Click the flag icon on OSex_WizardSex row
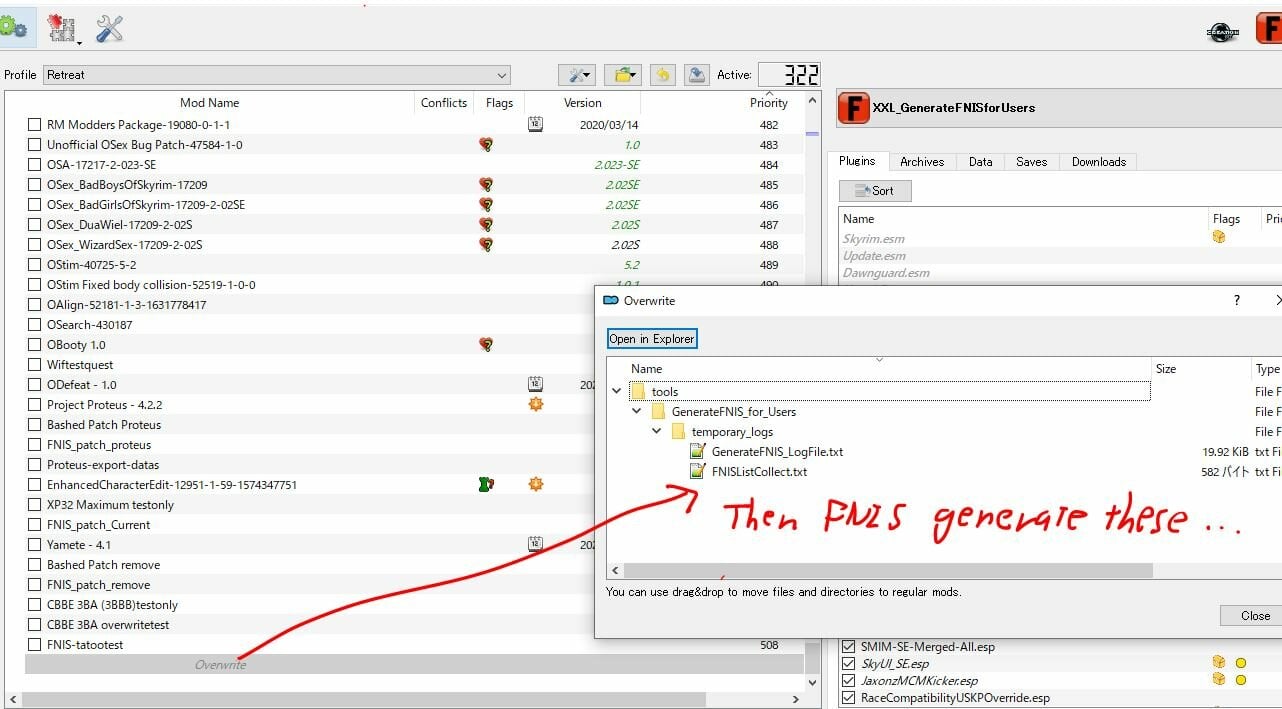 (x=486, y=245)
